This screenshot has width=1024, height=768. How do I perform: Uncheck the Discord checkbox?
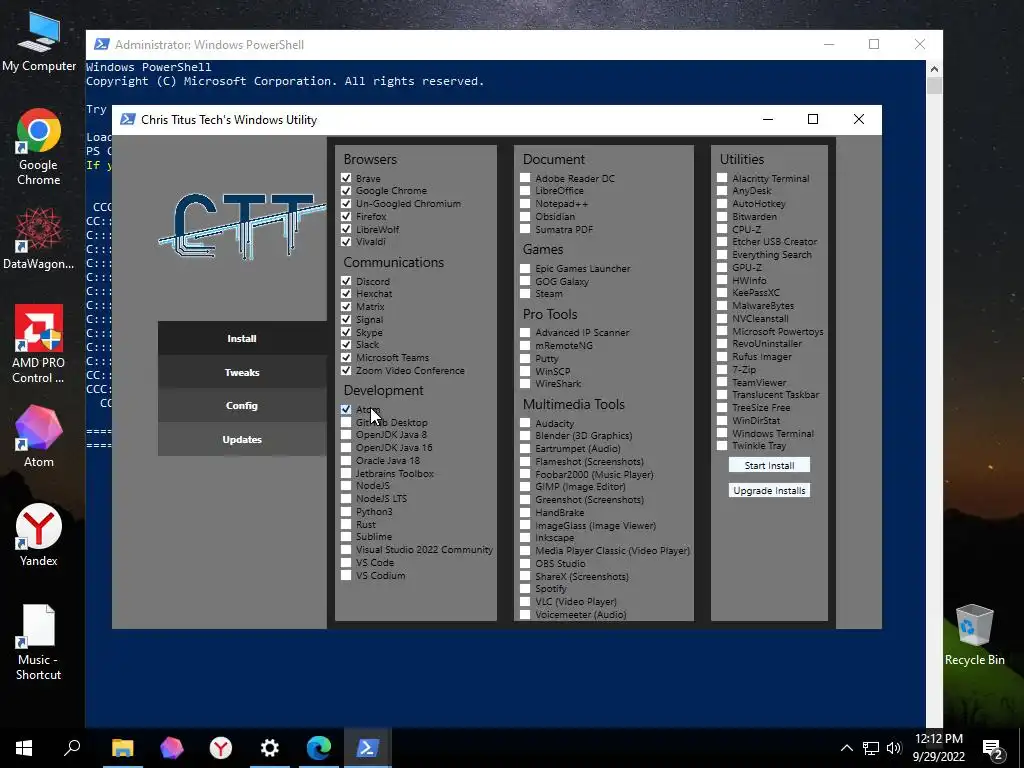(x=346, y=281)
